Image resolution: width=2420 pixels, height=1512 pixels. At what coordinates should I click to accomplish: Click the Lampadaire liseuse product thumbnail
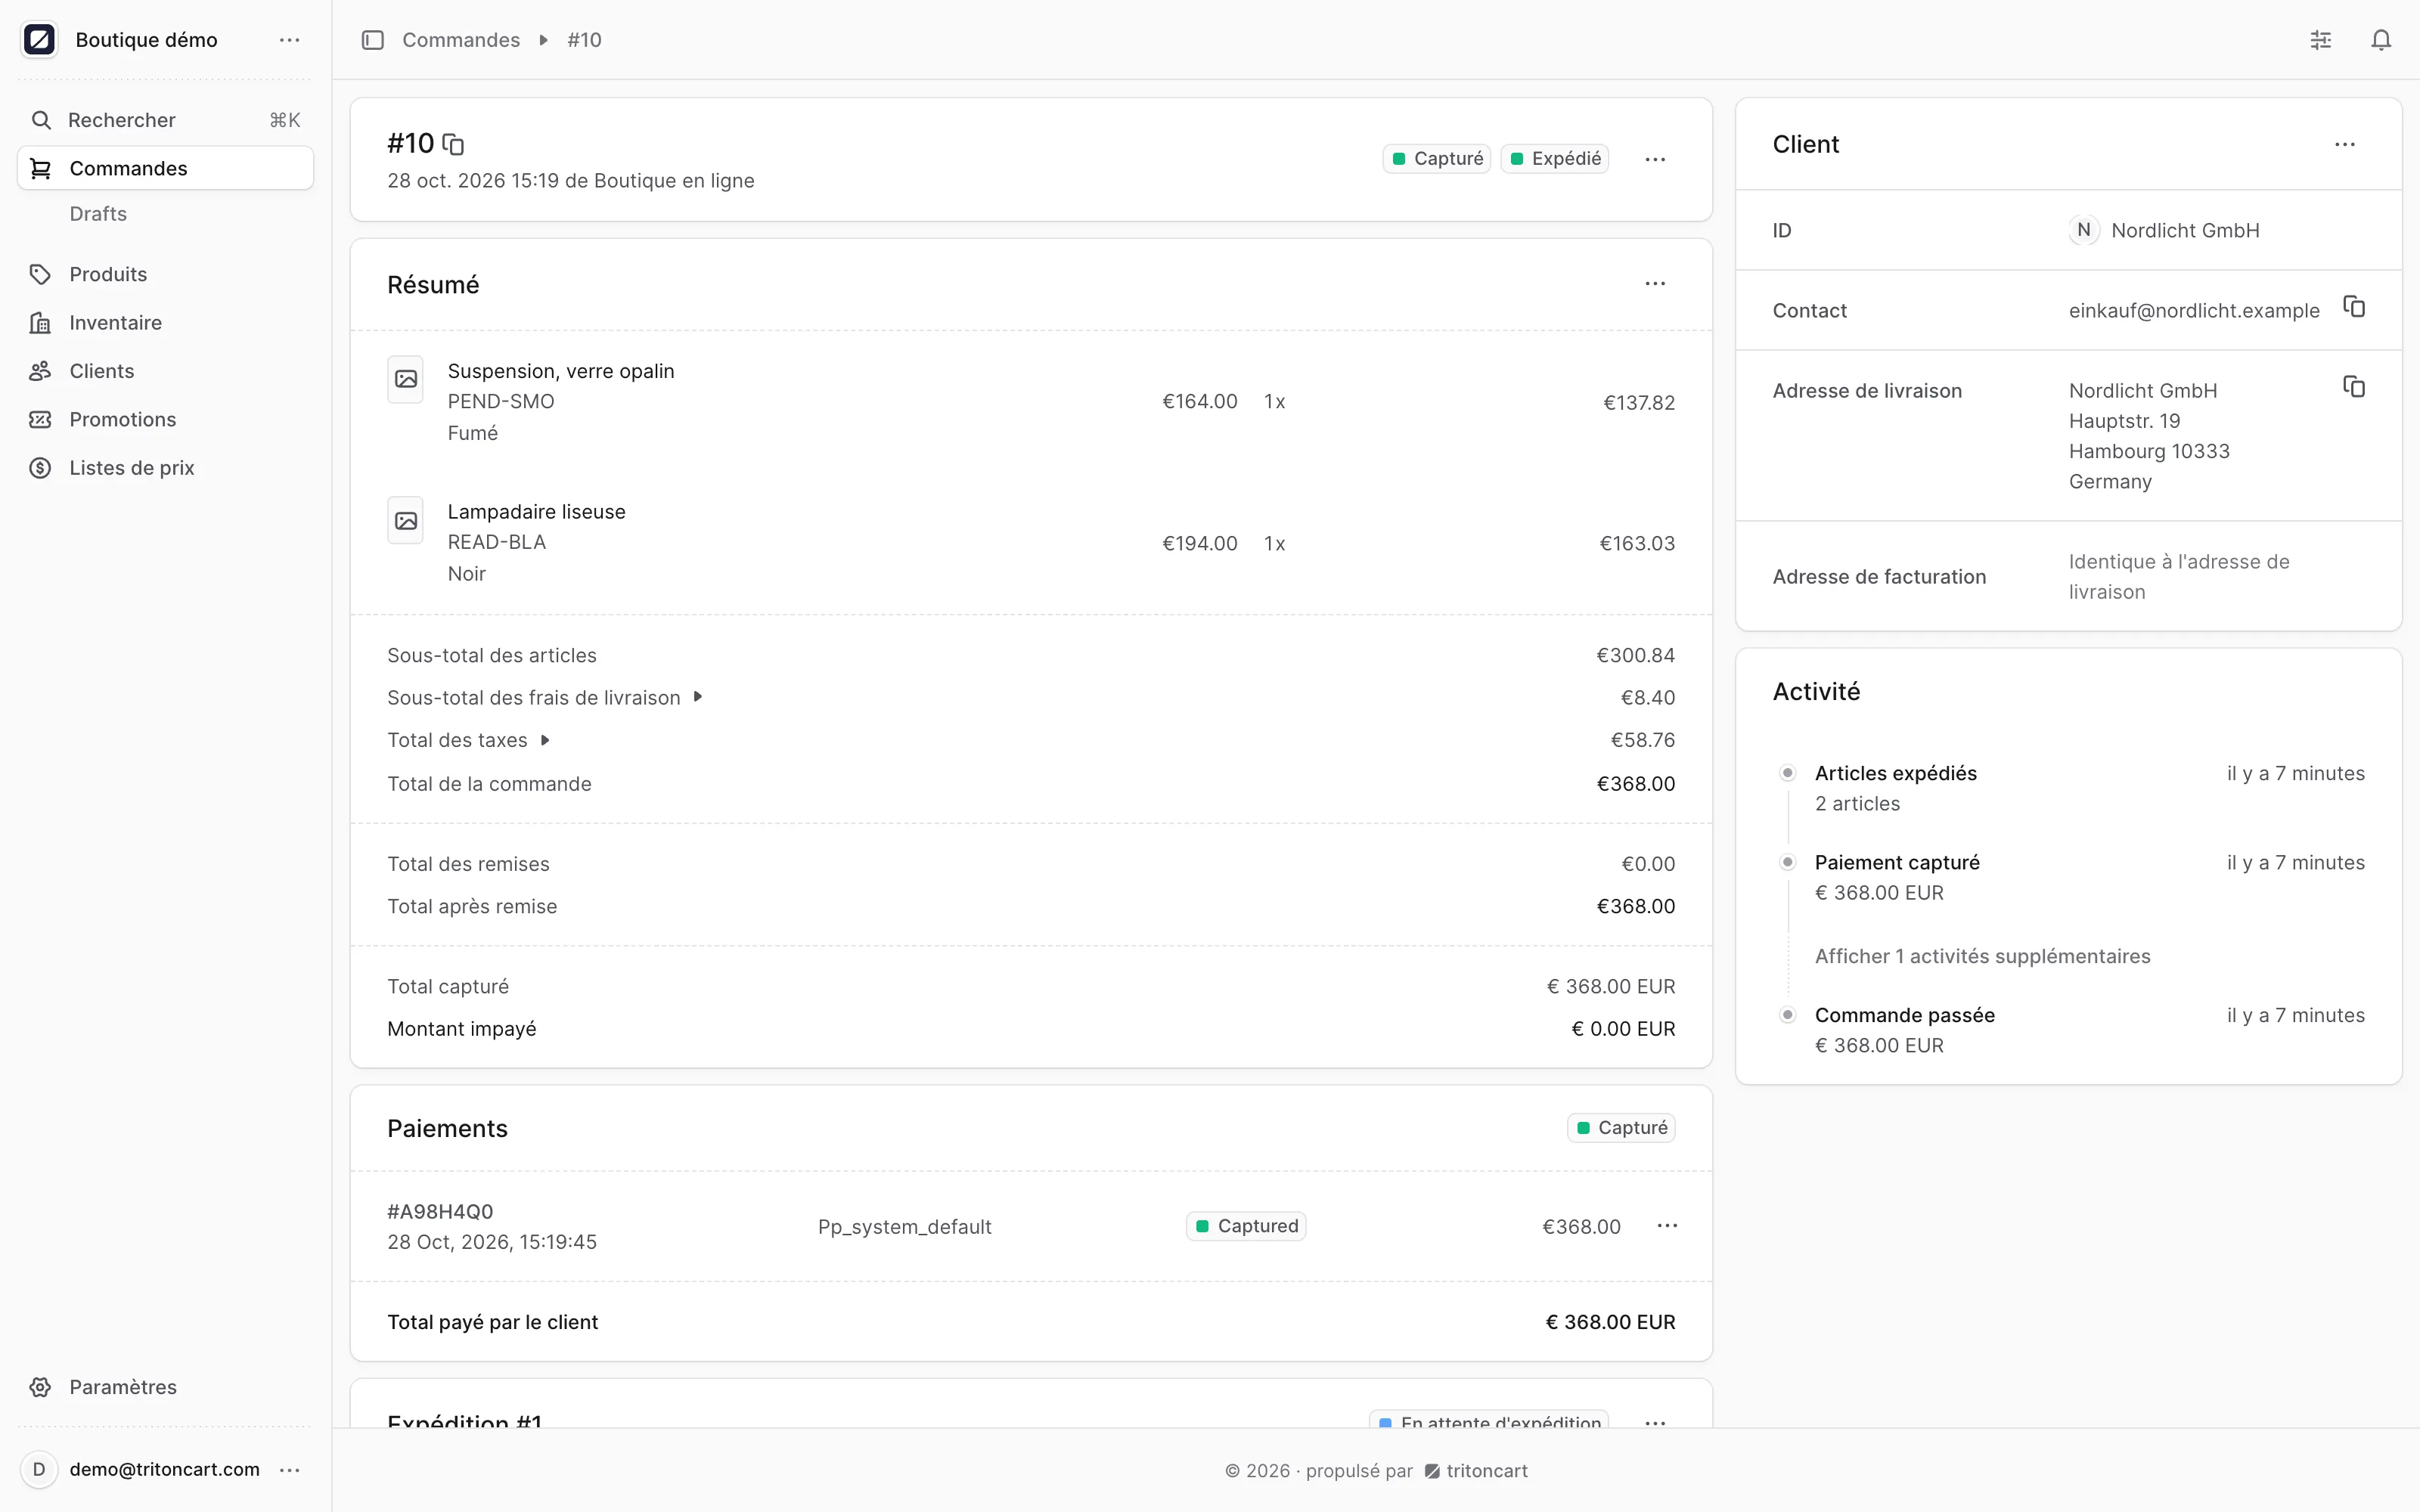point(406,521)
